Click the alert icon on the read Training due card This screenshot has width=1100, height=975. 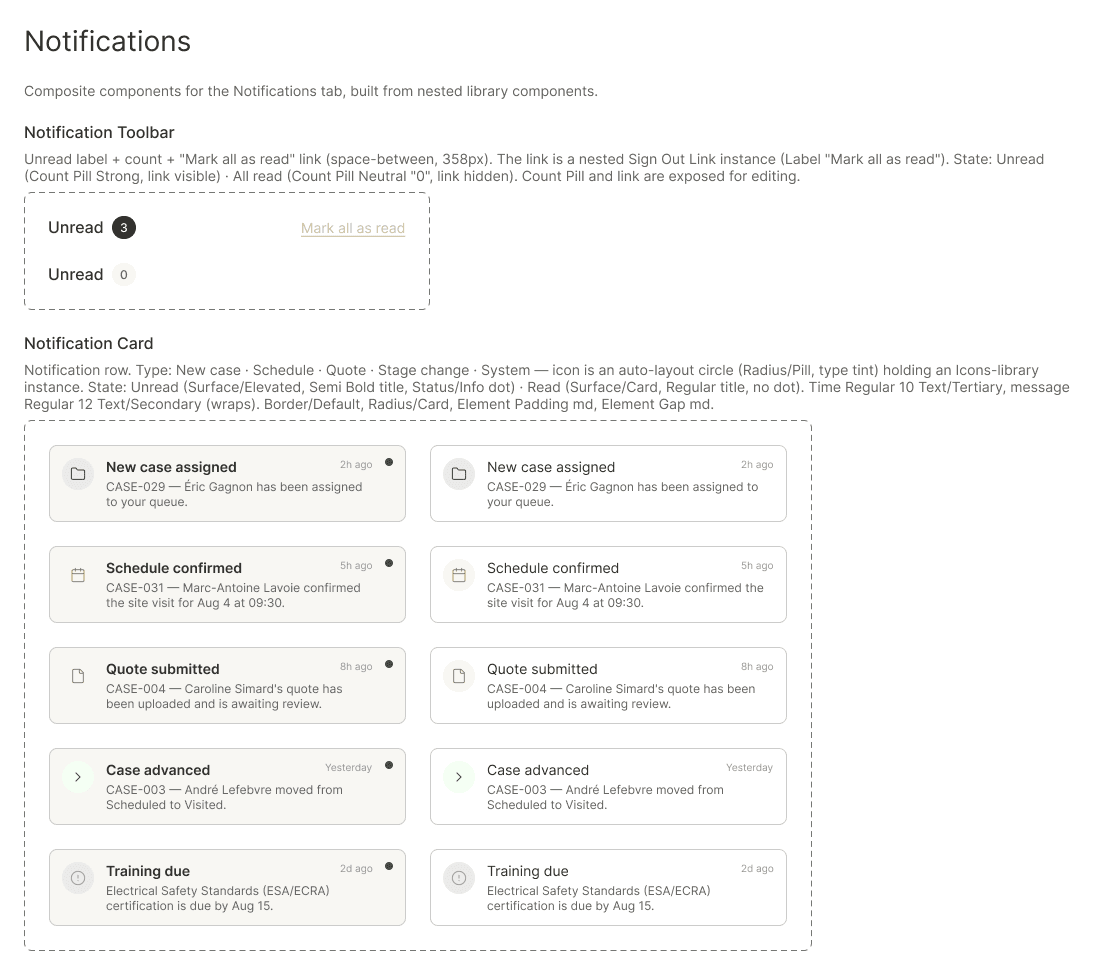459,878
